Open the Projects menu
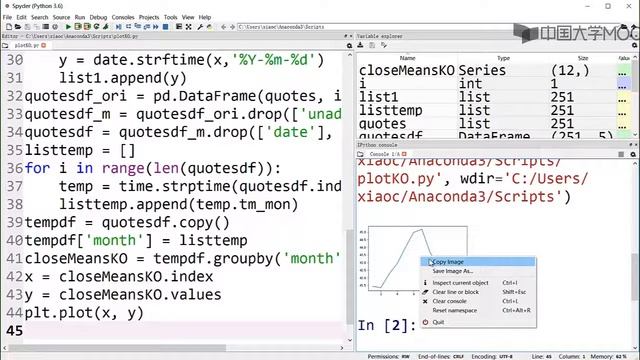This screenshot has height=360, width=640. [149, 17]
